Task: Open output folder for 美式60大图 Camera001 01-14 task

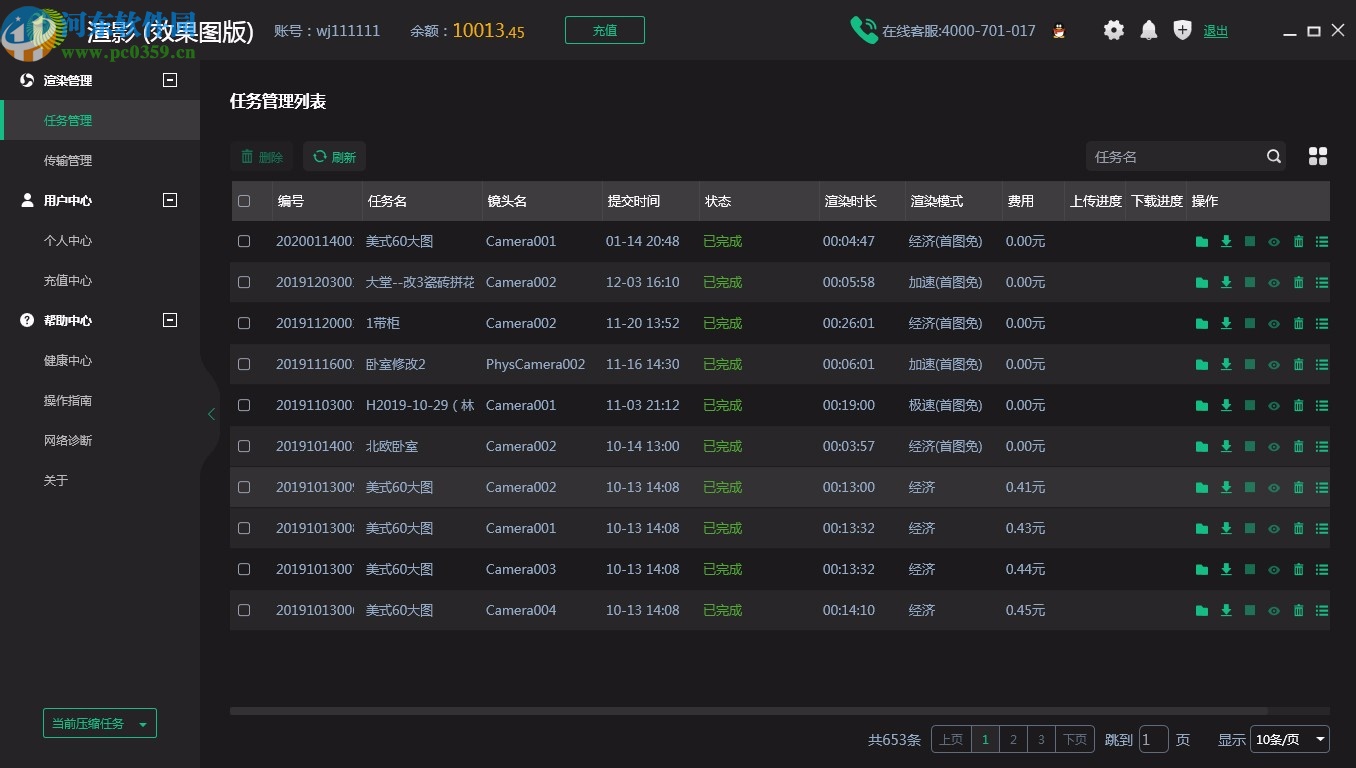Action: (1201, 242)
